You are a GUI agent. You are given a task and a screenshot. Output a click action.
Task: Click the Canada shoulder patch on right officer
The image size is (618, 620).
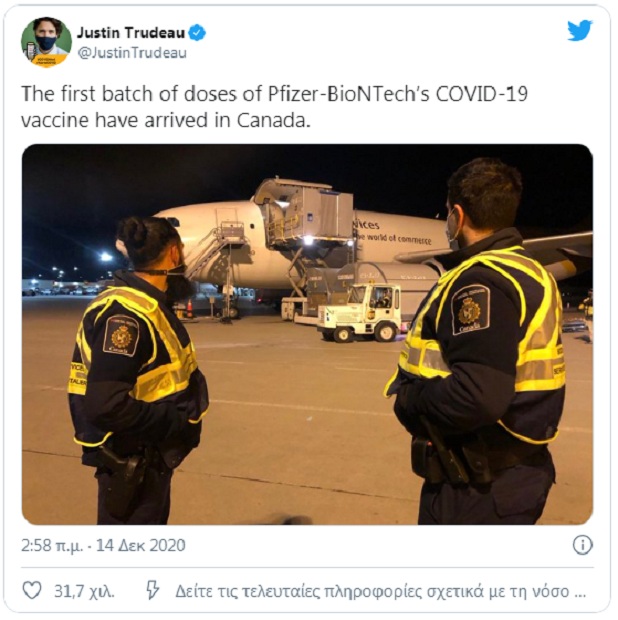point(470,310)
